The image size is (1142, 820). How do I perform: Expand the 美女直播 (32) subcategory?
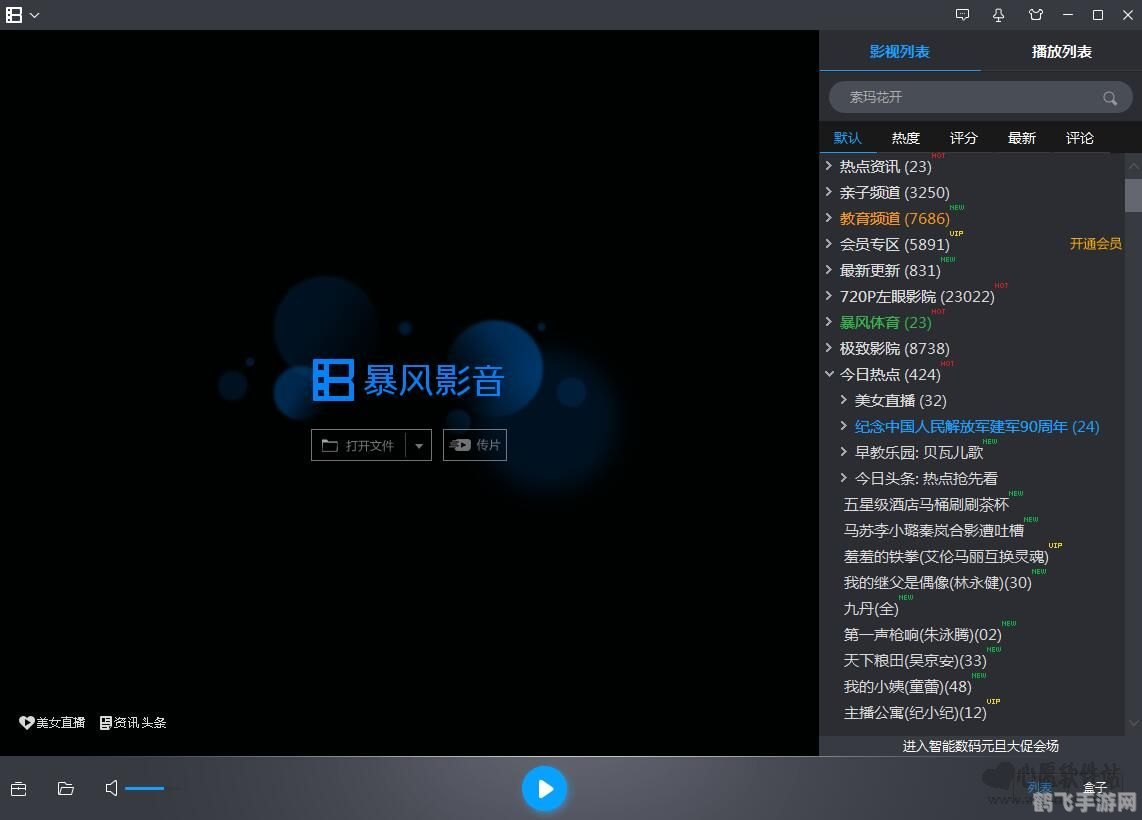click(843, 400)
